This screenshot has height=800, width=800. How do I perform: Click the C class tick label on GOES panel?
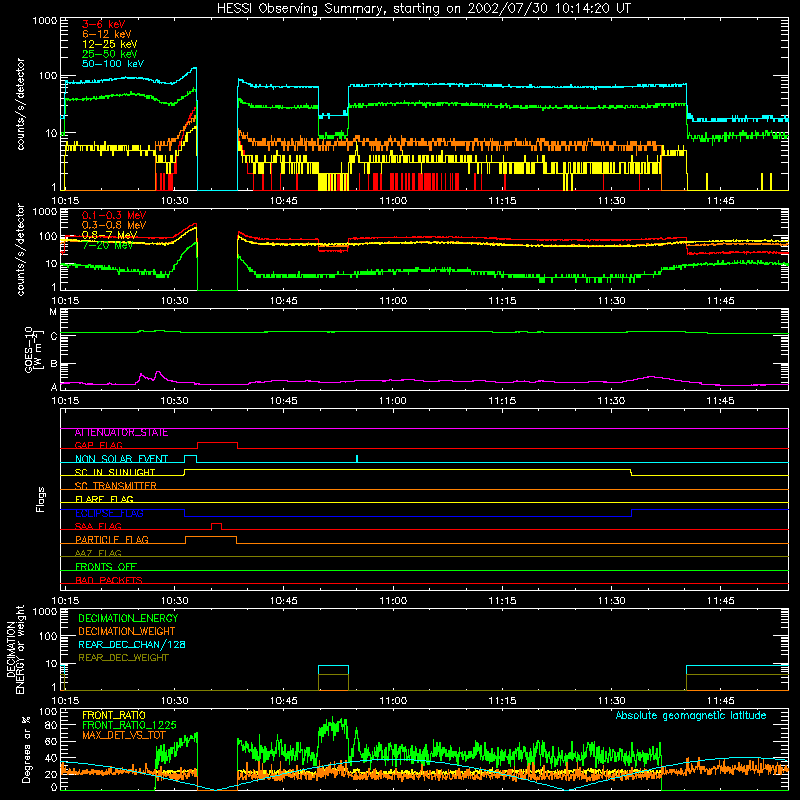(54, 337)
